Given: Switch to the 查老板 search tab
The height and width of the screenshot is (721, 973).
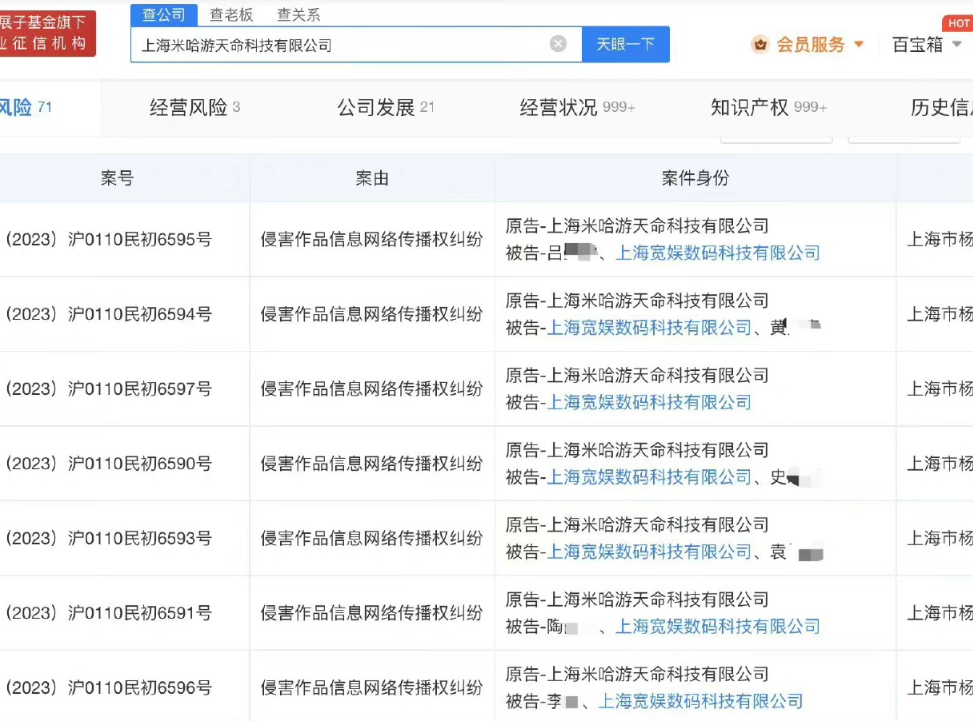Looking at the screenshot, I should (231, 15).
